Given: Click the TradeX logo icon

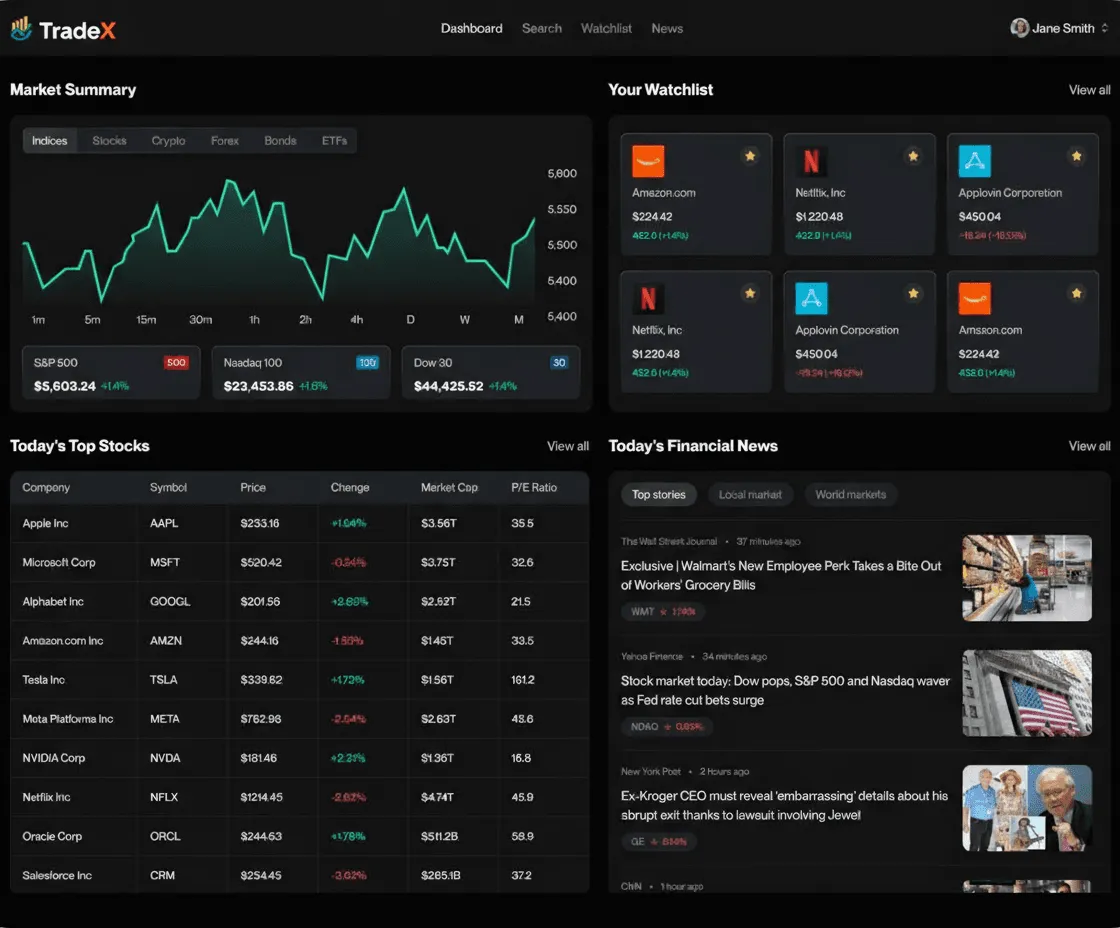Looking at the screenshot, I should 21,29.
